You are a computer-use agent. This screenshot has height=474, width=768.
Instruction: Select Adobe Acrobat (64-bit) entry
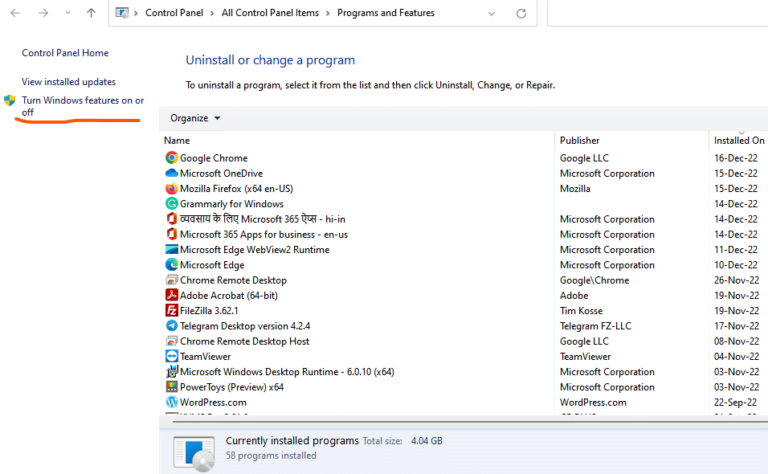coord(229,295)
